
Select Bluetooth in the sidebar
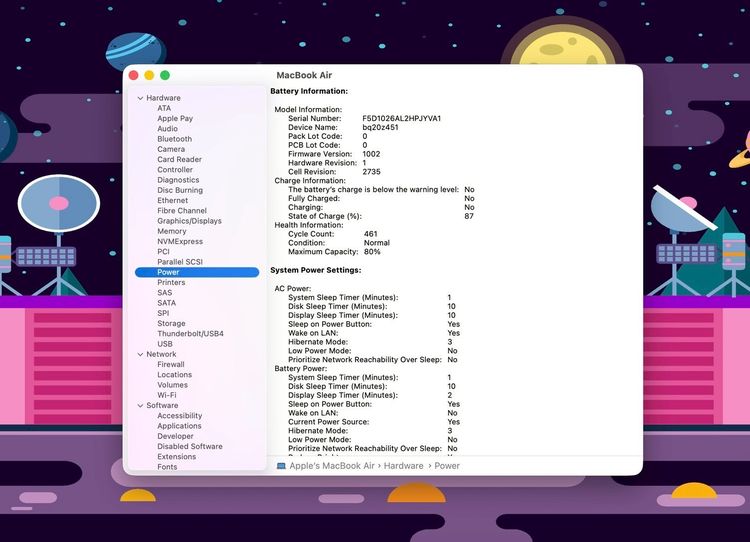point(175,139)
